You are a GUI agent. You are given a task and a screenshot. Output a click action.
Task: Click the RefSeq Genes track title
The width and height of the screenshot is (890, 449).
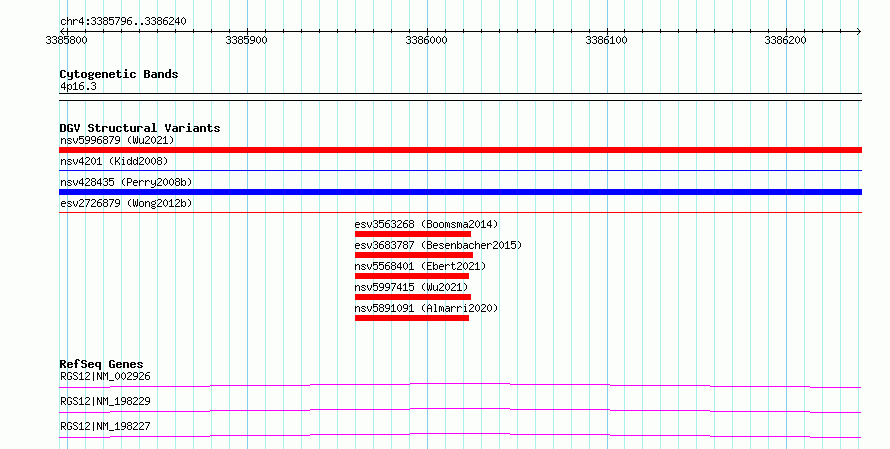102,364
